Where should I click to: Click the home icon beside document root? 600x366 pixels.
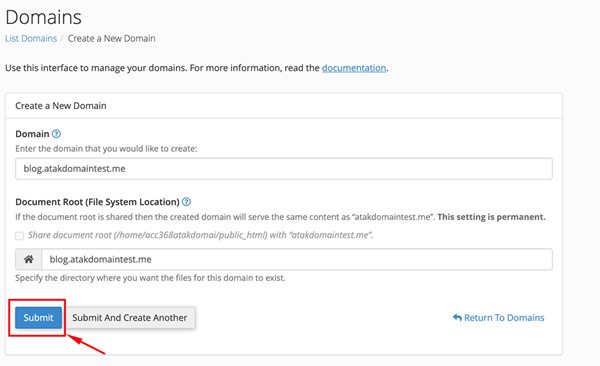pyautogui.click(x=29, y=259)
